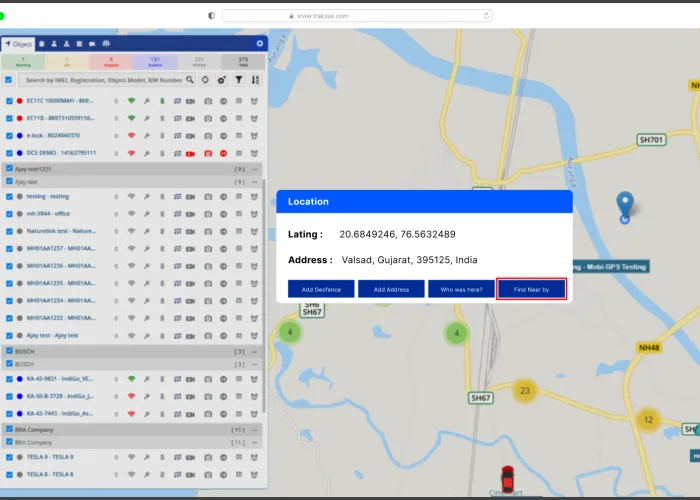Click the settings gear in panel header

click(x=260, y=44)
